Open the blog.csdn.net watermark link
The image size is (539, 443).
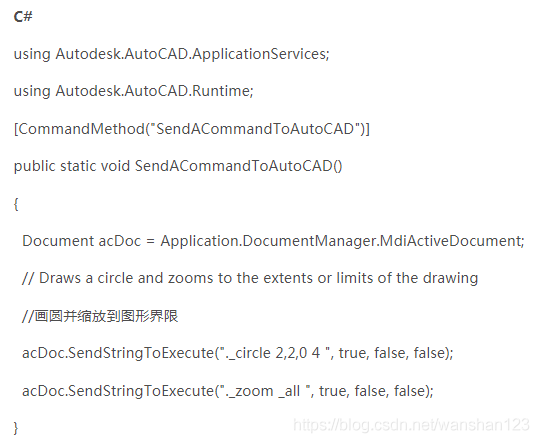point(411,425)
